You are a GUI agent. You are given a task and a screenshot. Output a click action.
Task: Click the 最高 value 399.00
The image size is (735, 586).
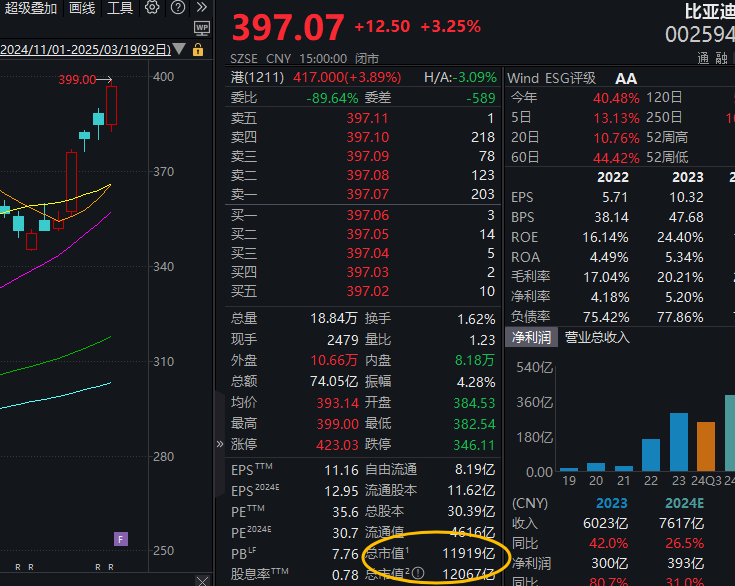(x=337, y=424)
